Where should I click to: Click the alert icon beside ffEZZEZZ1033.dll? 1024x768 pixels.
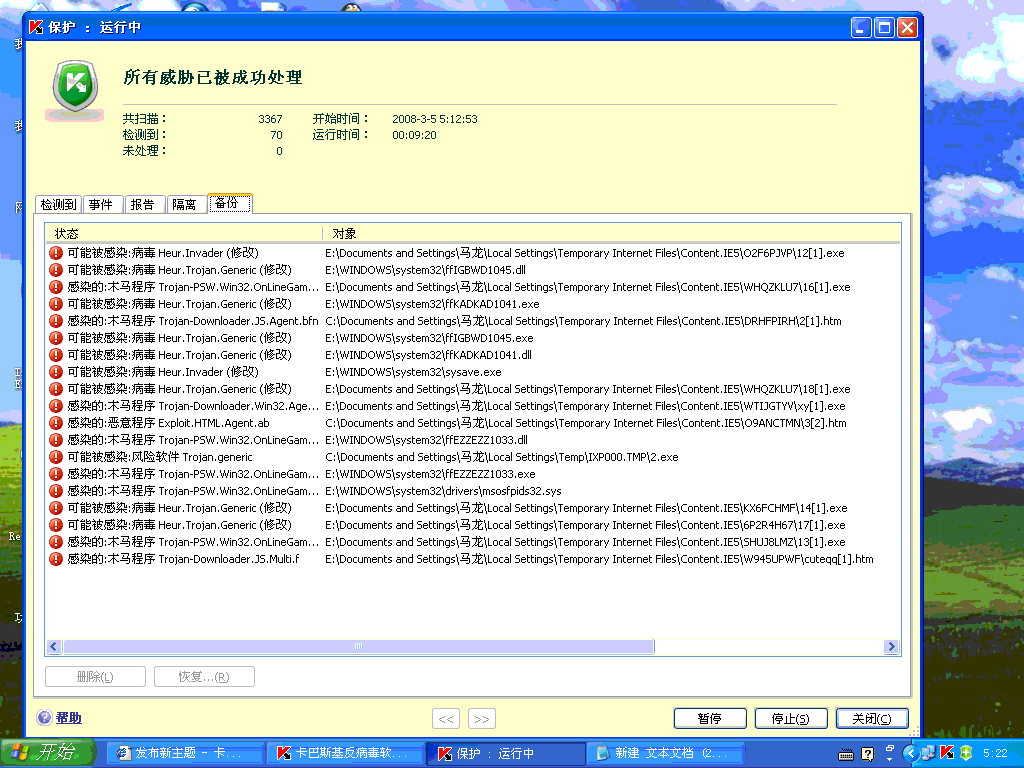pos(56,440)
